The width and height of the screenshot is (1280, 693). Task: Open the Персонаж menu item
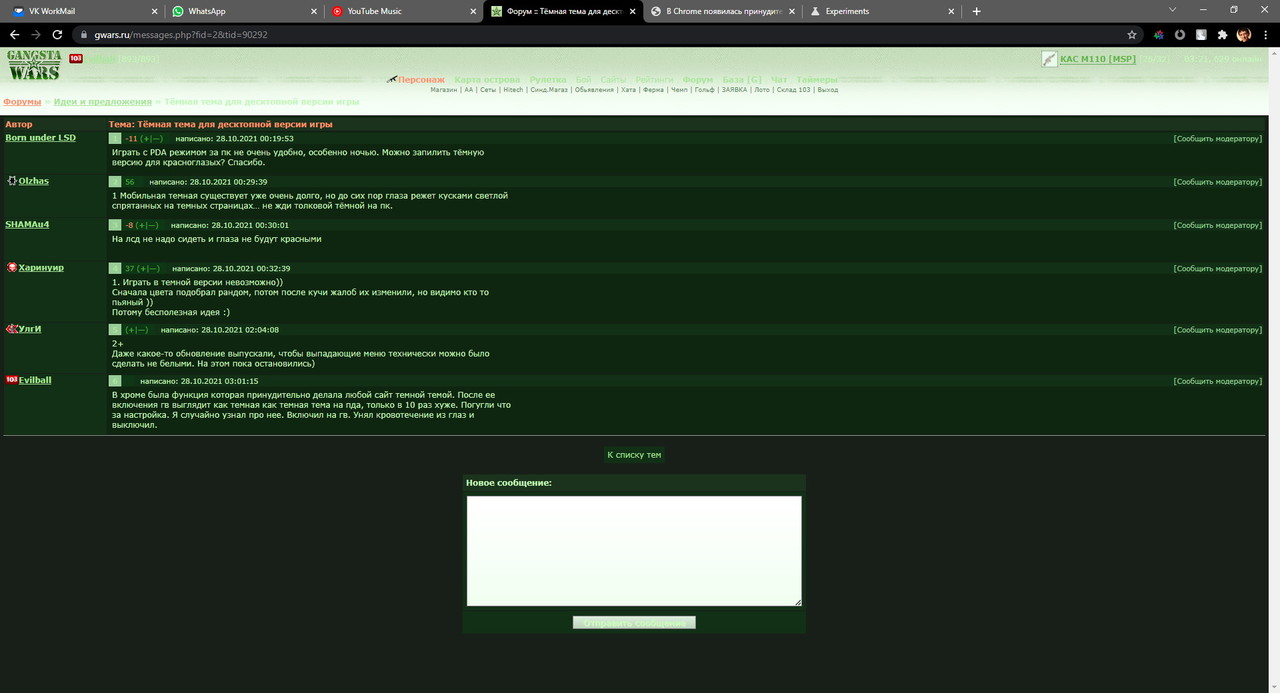coord(421,79)
